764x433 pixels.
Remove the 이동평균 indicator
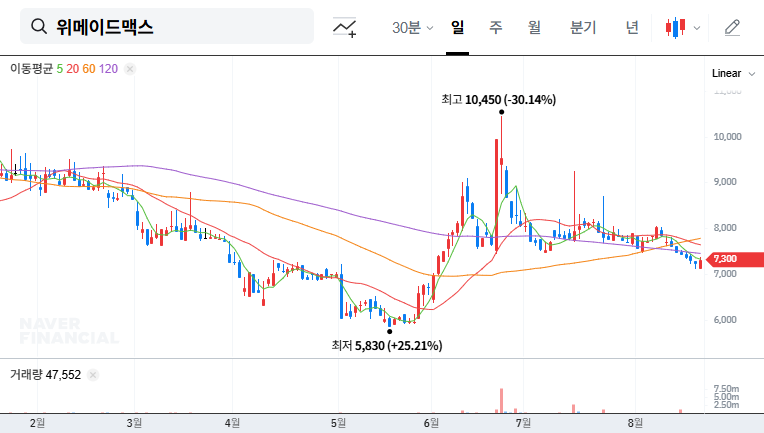coord(130,69)
